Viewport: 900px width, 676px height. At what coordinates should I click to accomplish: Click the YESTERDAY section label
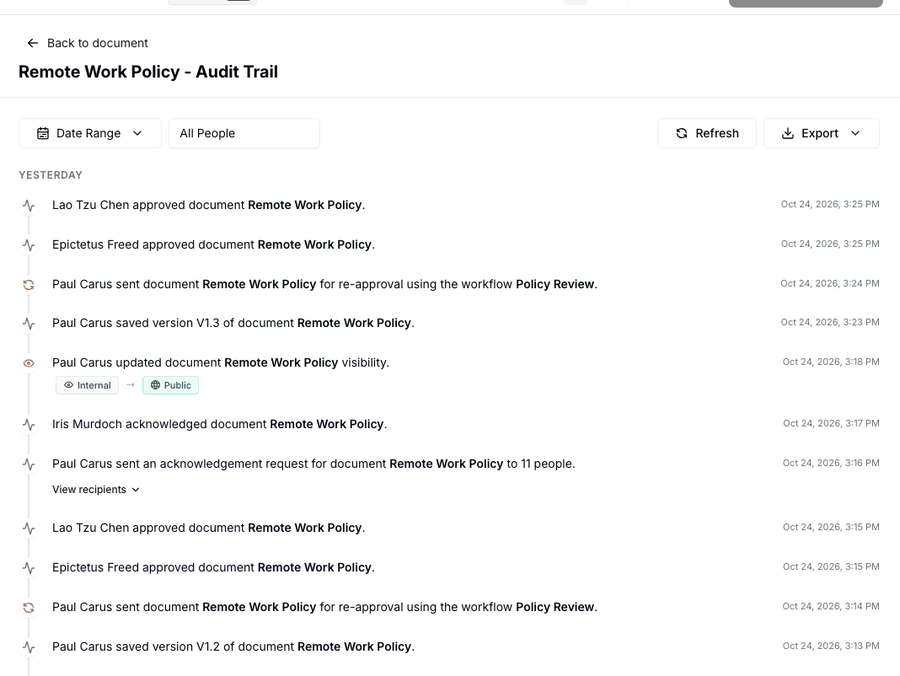click(51, 175)
